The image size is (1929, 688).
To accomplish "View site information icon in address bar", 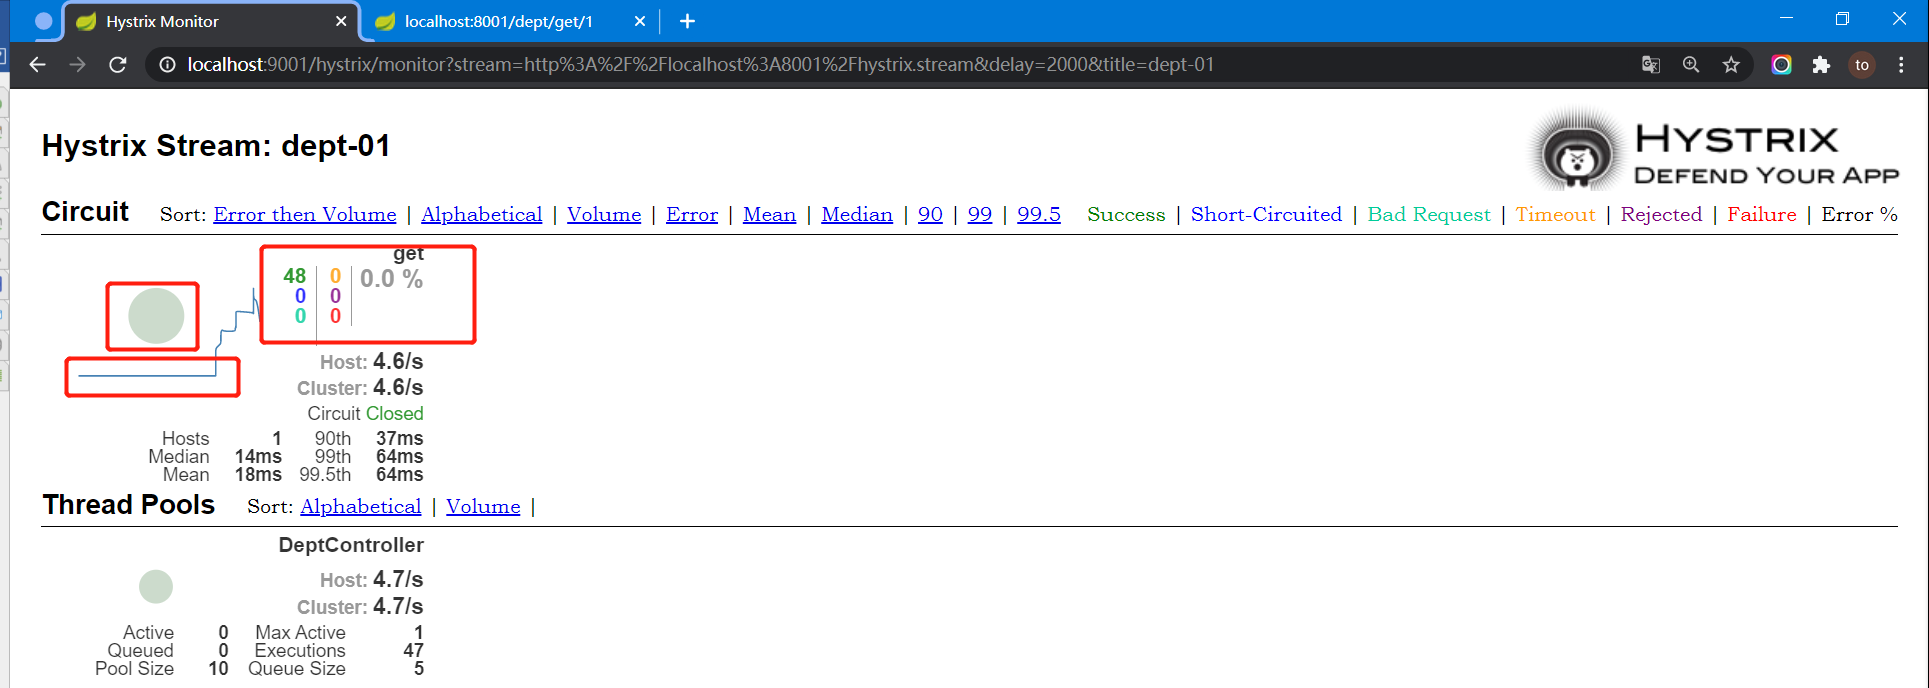I will click(x=167, y=64).
